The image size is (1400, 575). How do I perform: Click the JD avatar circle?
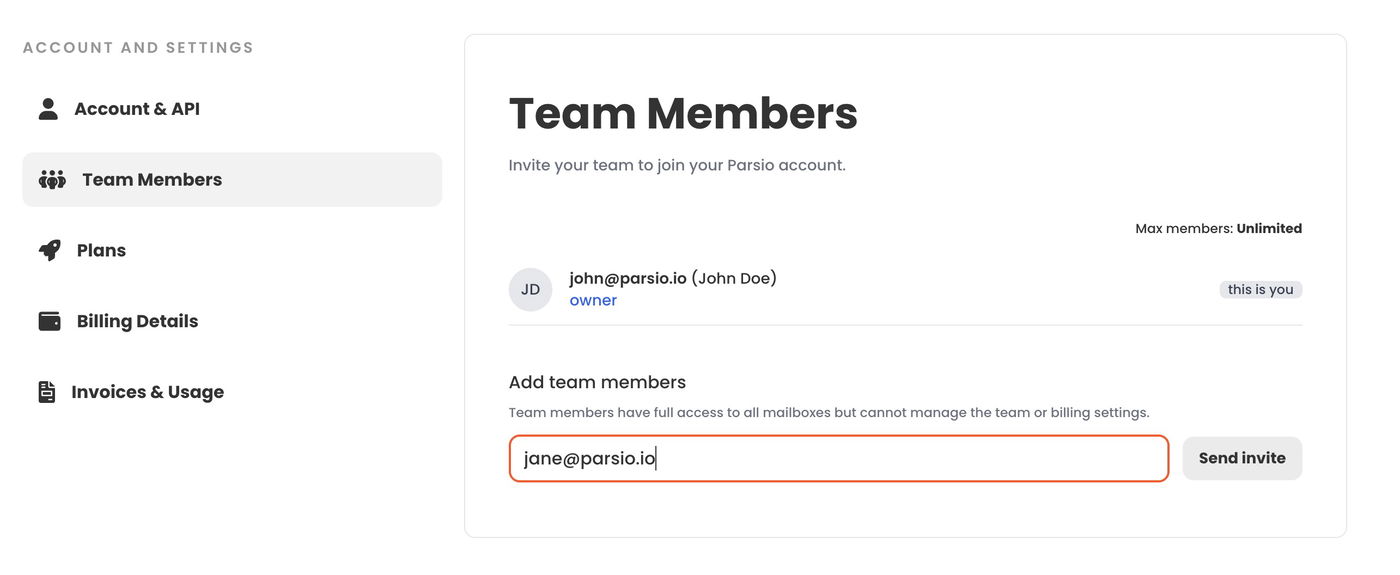[x=530, y=289]
